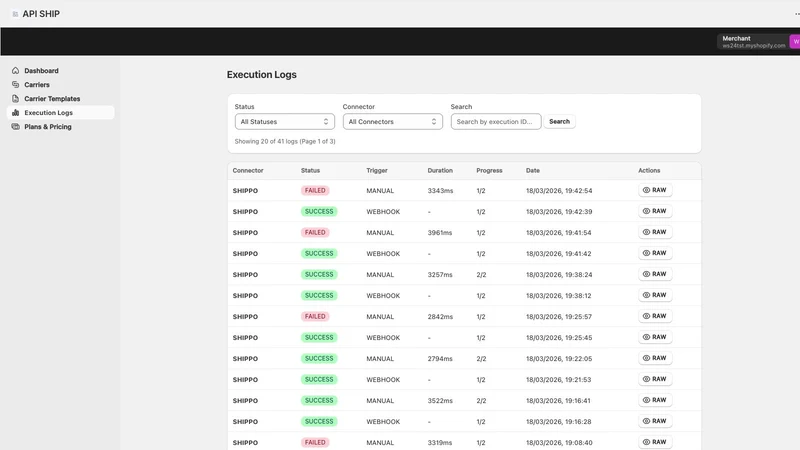Click date 18/03/2026, 19:22:05

tap(559, 359)
